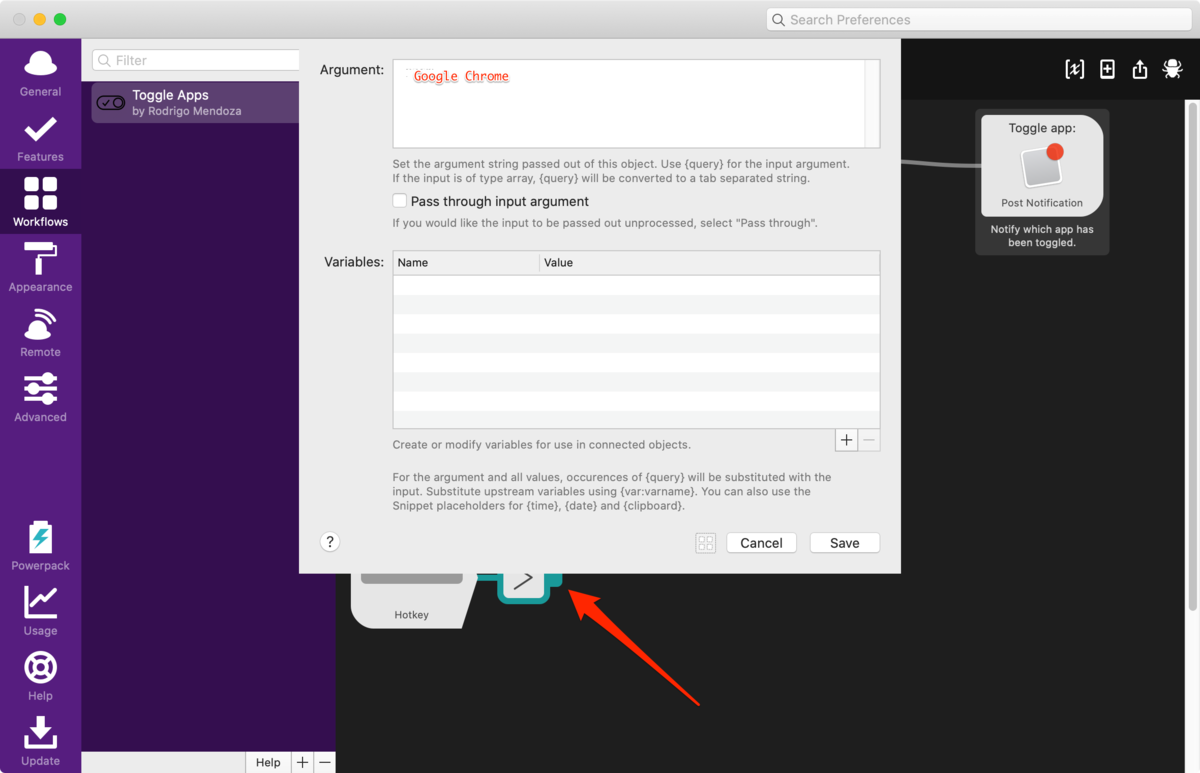Open the General preferences tab
This screenshot has height=773, width=1200.
[x=40, y=72]
